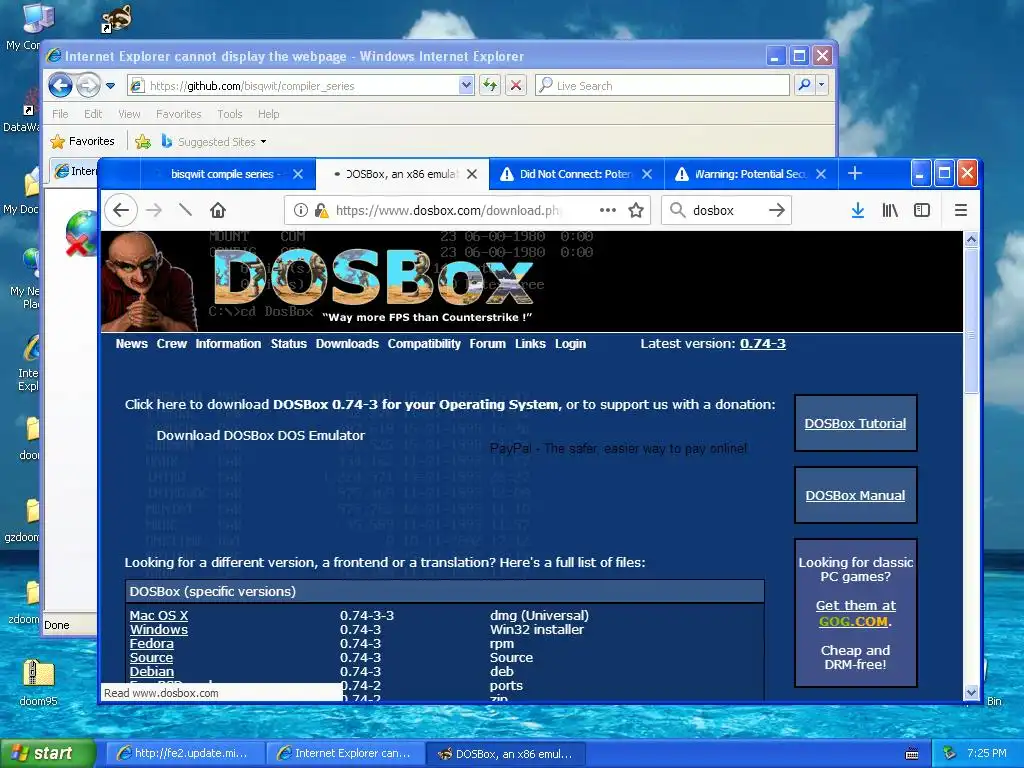Click the Favorites star button in IE

click(83, 141)
